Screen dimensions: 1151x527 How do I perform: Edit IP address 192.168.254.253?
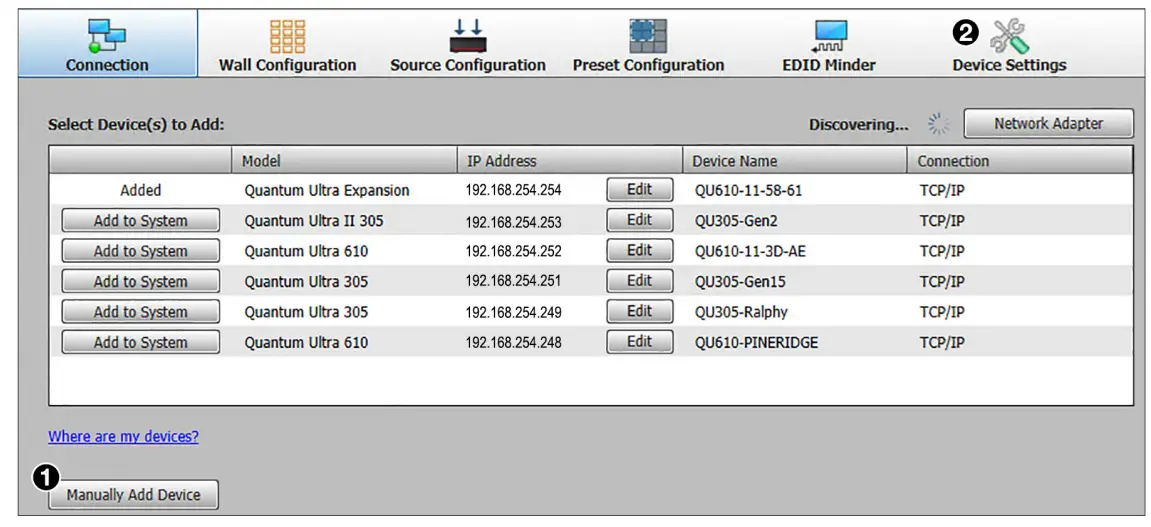[639, 220]
